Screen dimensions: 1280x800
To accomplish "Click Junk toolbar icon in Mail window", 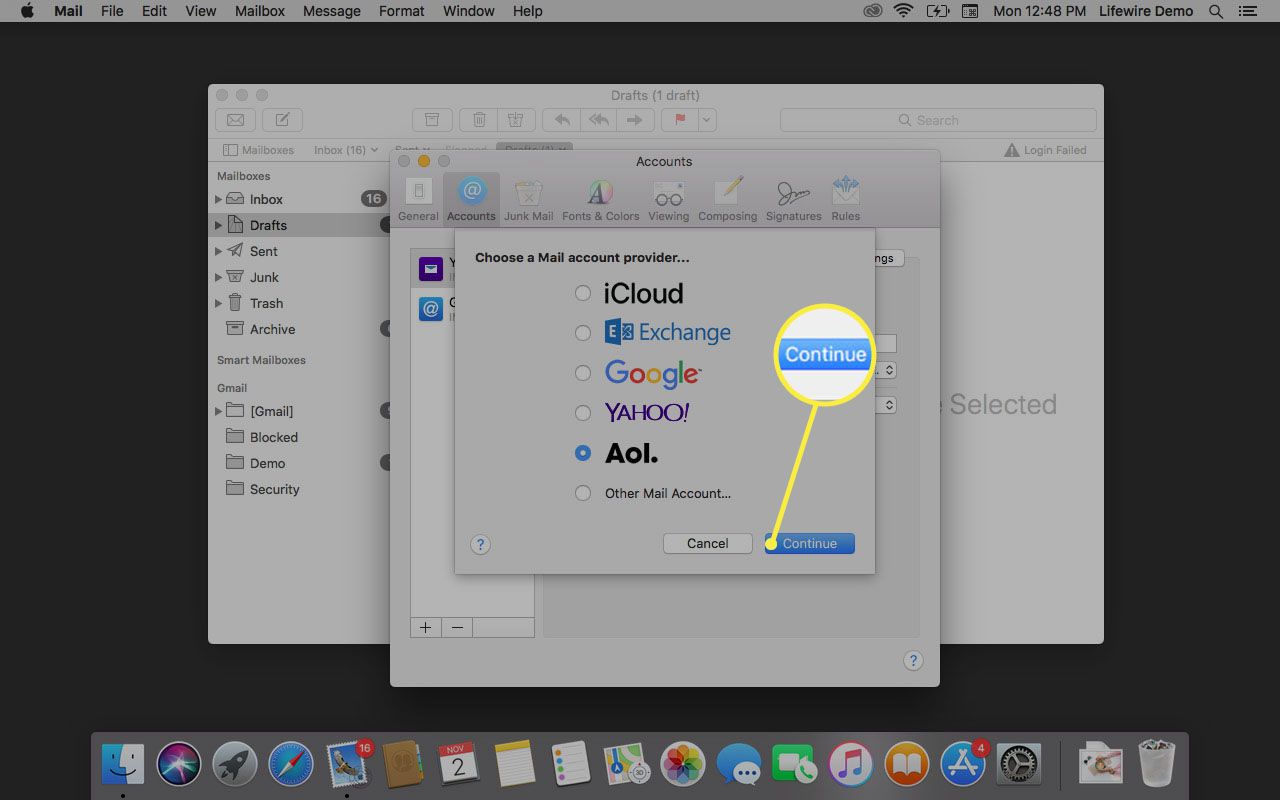I will (515, 120).
